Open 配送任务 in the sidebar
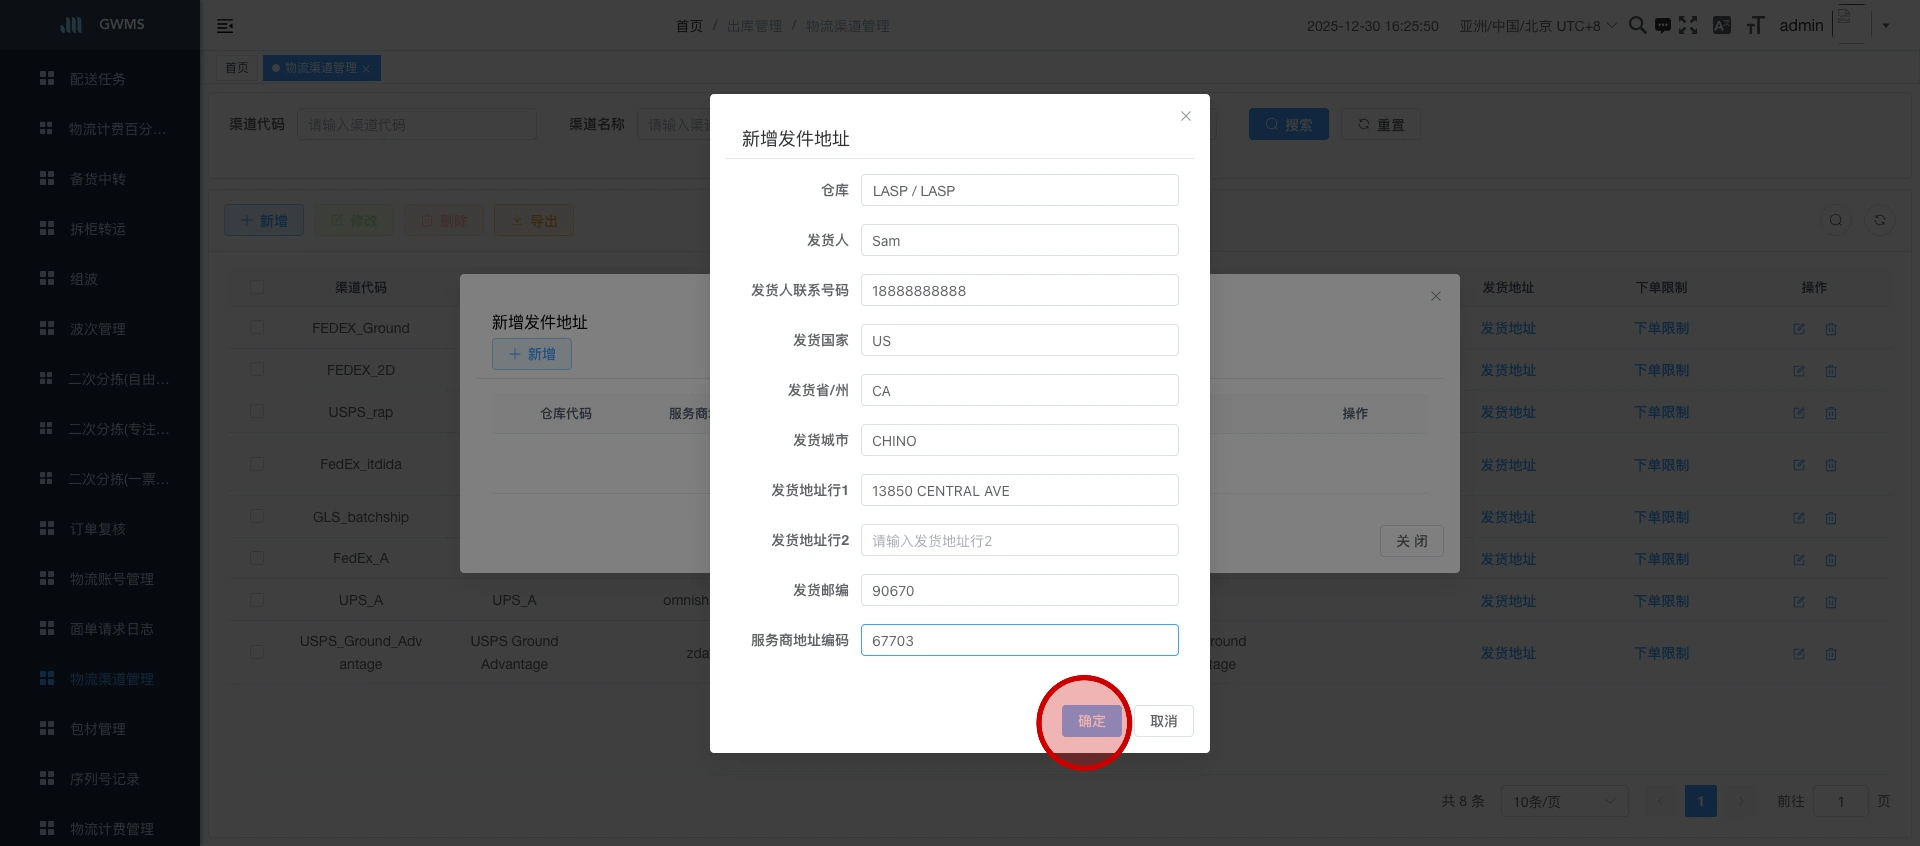Viewport: 1920px width, 846px height. coord(100,78)
